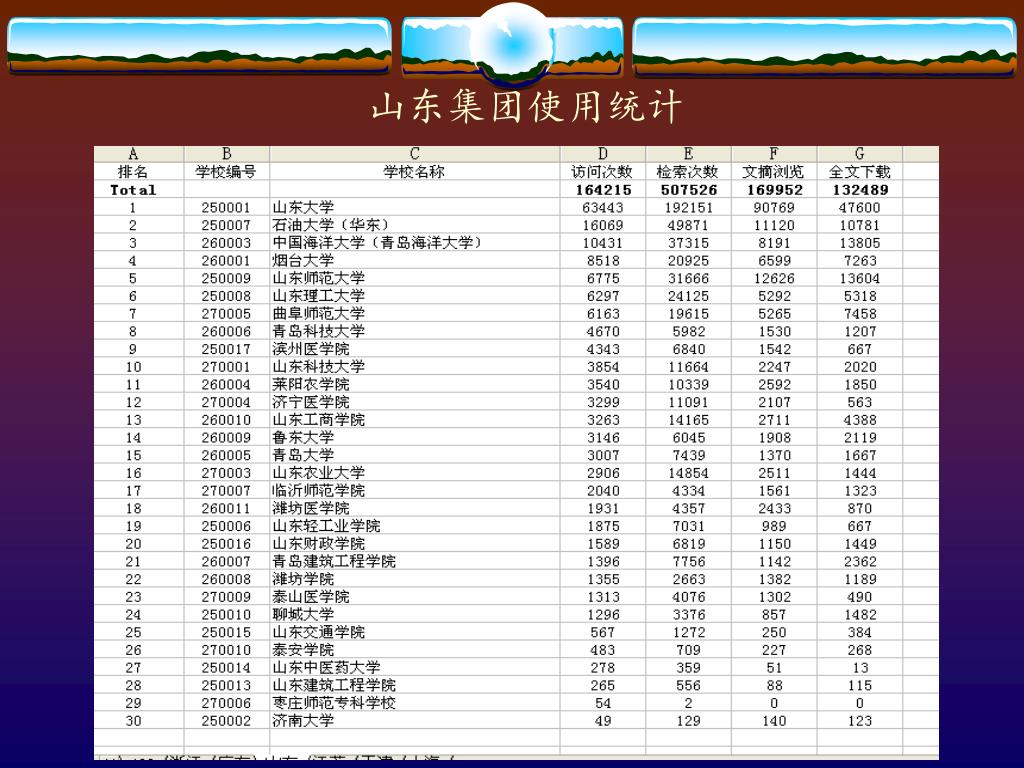Click the 山东中医药大学 cell
Viewport: 1024px width, 768px height.
[x=415, y=667]
